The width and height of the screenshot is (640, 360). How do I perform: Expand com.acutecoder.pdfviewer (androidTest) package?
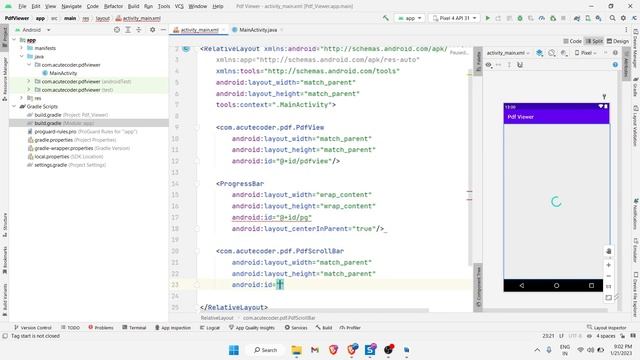tap(29, 81)
